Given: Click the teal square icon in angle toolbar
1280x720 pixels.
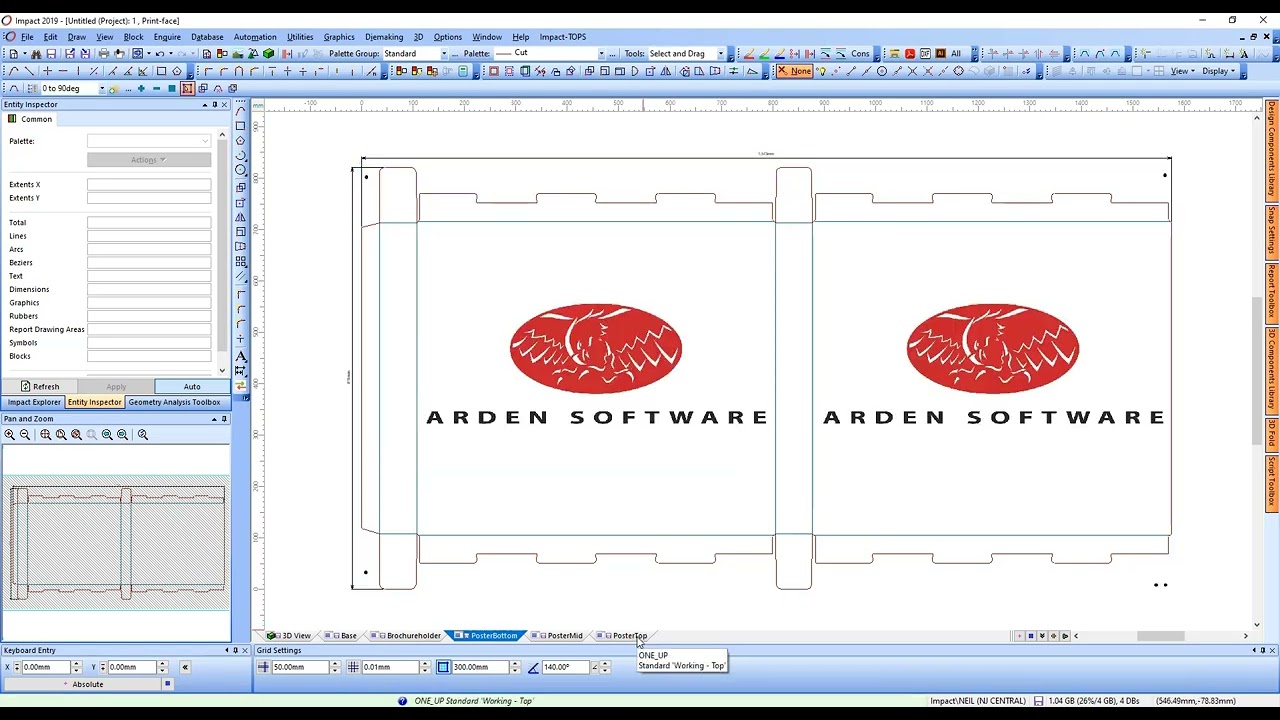Looking at the screenshot, I should pos(172,88).
